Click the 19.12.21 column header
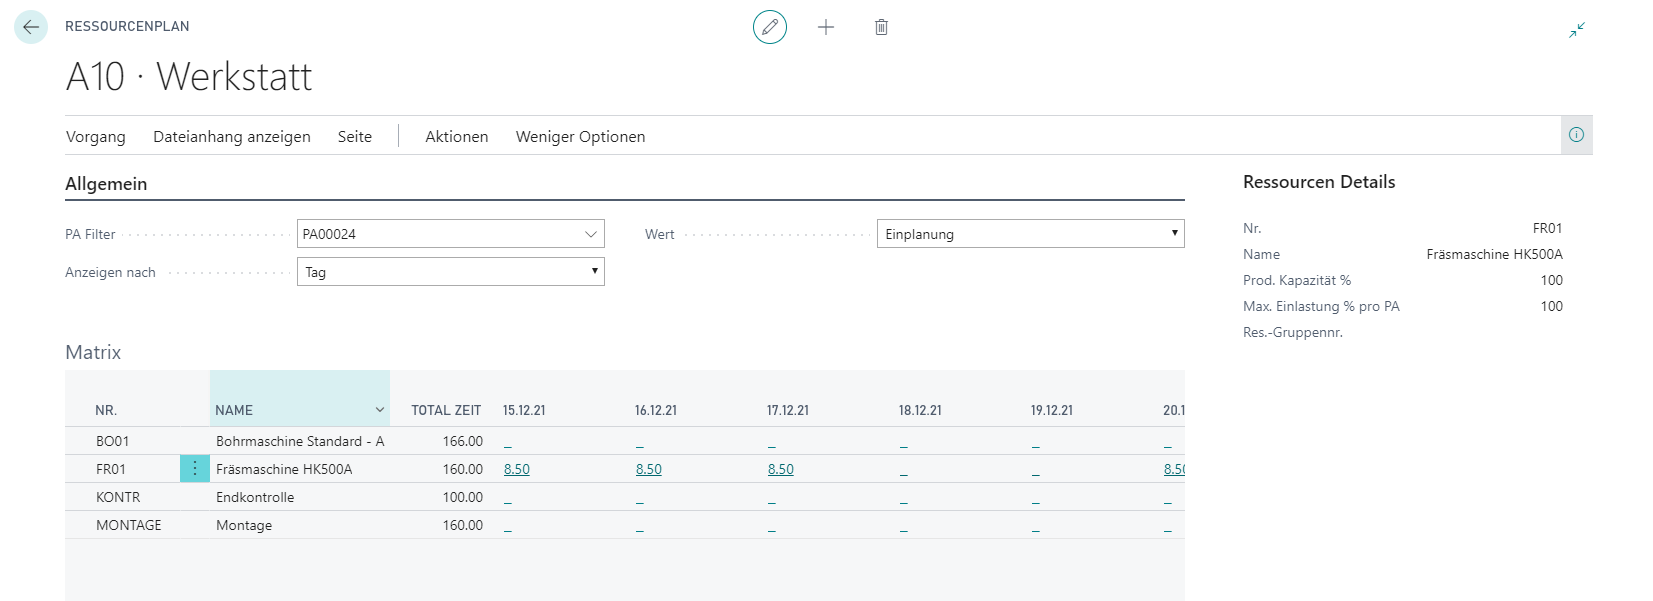This screenshot has width=1653, height=601. (1052, 410)
